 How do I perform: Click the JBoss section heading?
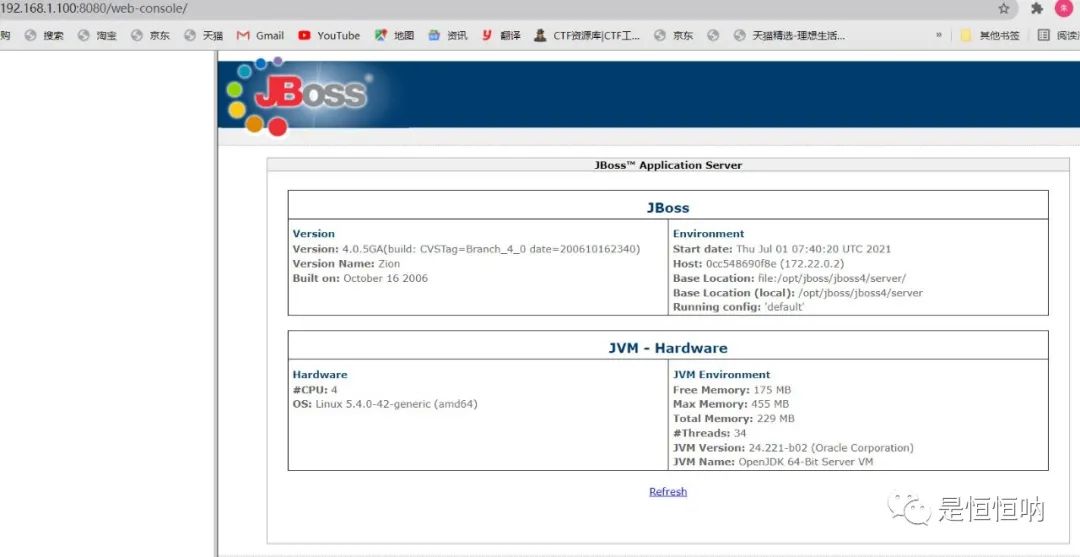[668, 207]
